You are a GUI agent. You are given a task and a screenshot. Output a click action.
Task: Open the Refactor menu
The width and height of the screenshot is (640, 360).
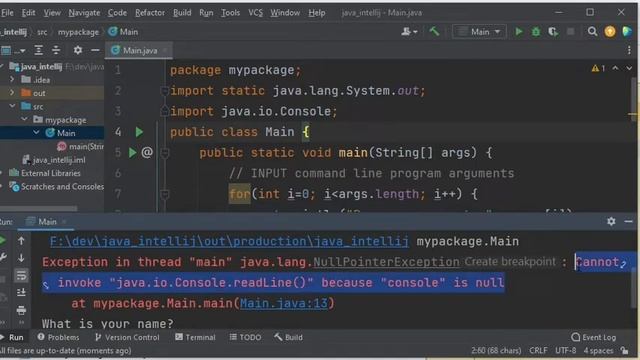150,13
